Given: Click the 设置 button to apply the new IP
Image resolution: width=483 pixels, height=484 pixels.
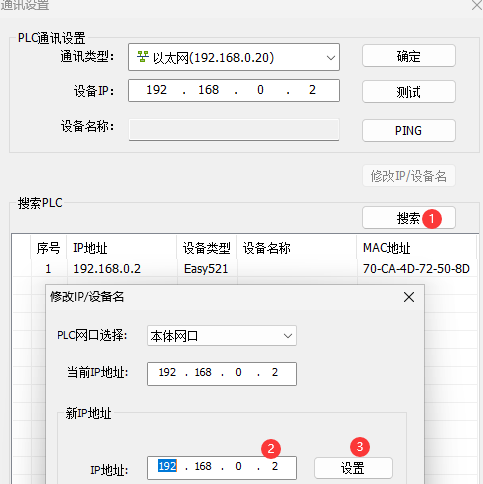Looking at the screenshot, I should [x=353, y=468].
